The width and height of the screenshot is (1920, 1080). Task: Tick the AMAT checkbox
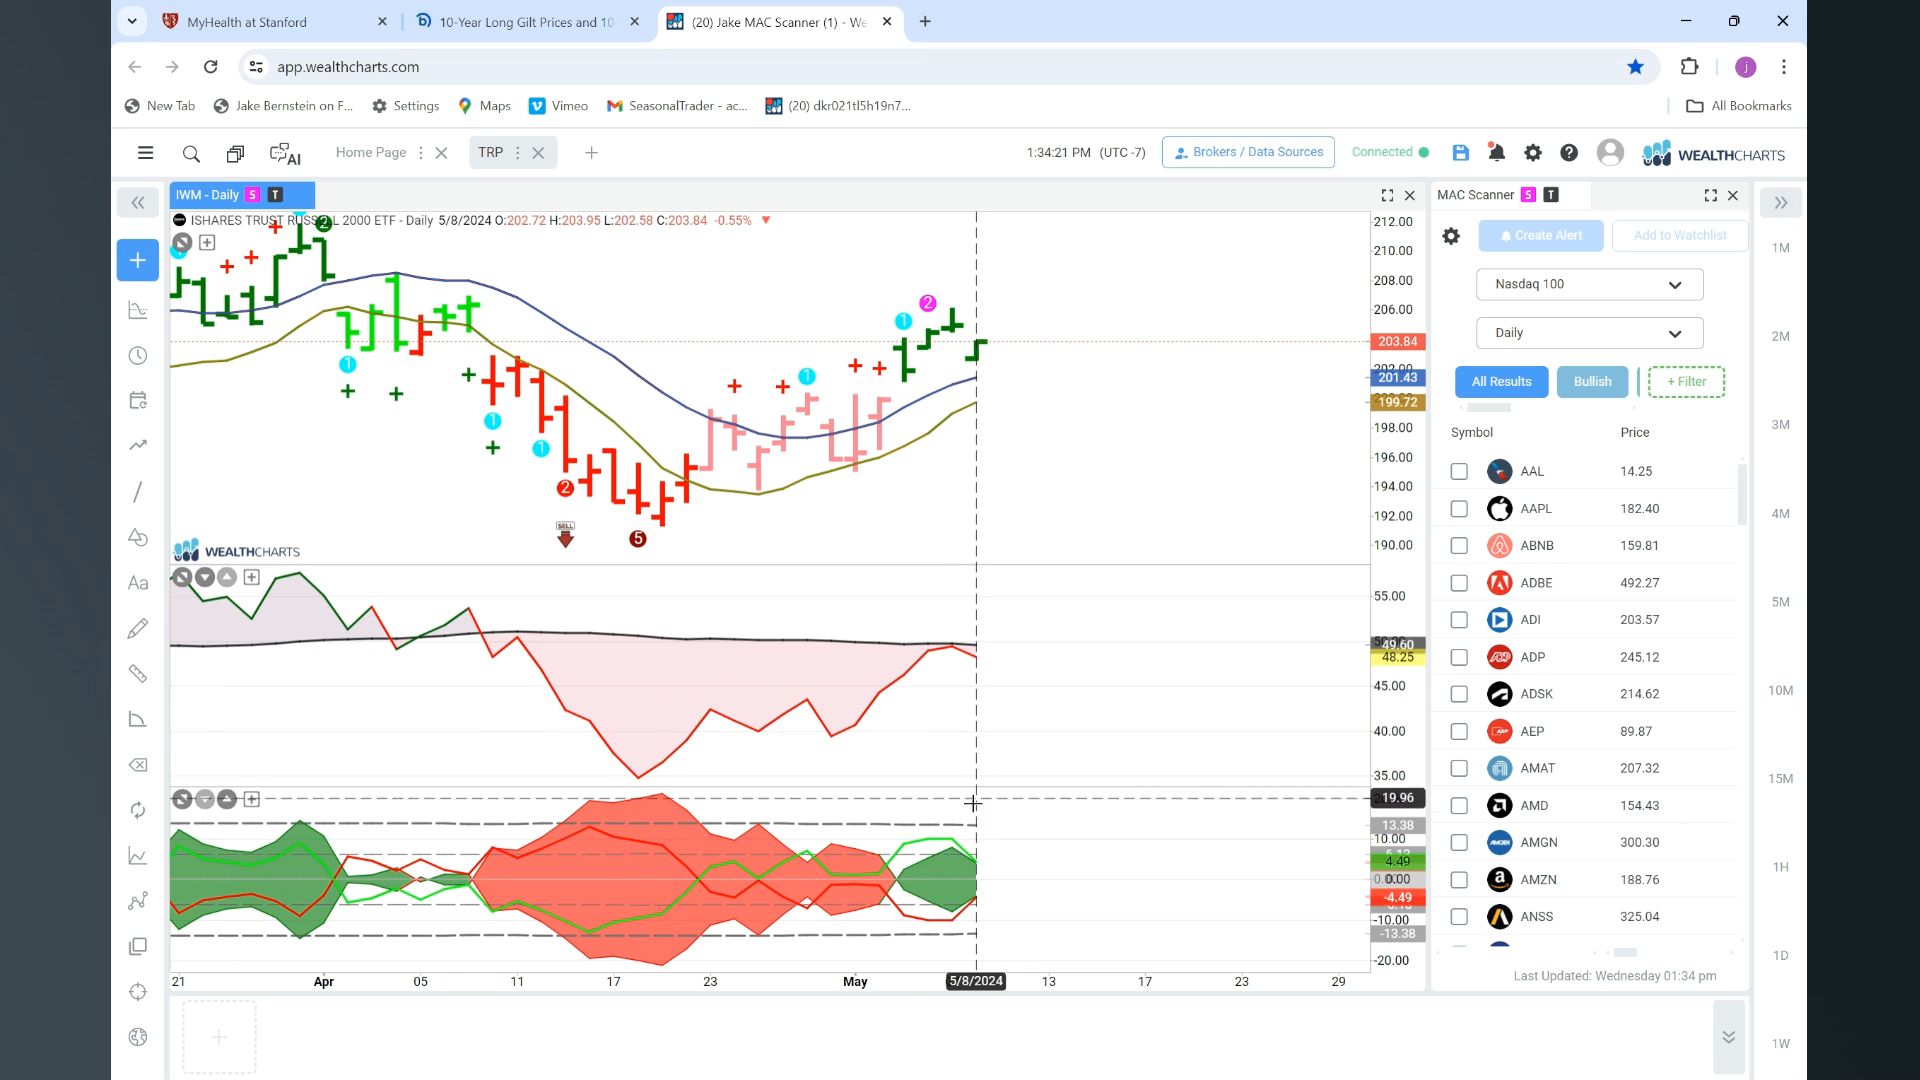[1459, 768]
